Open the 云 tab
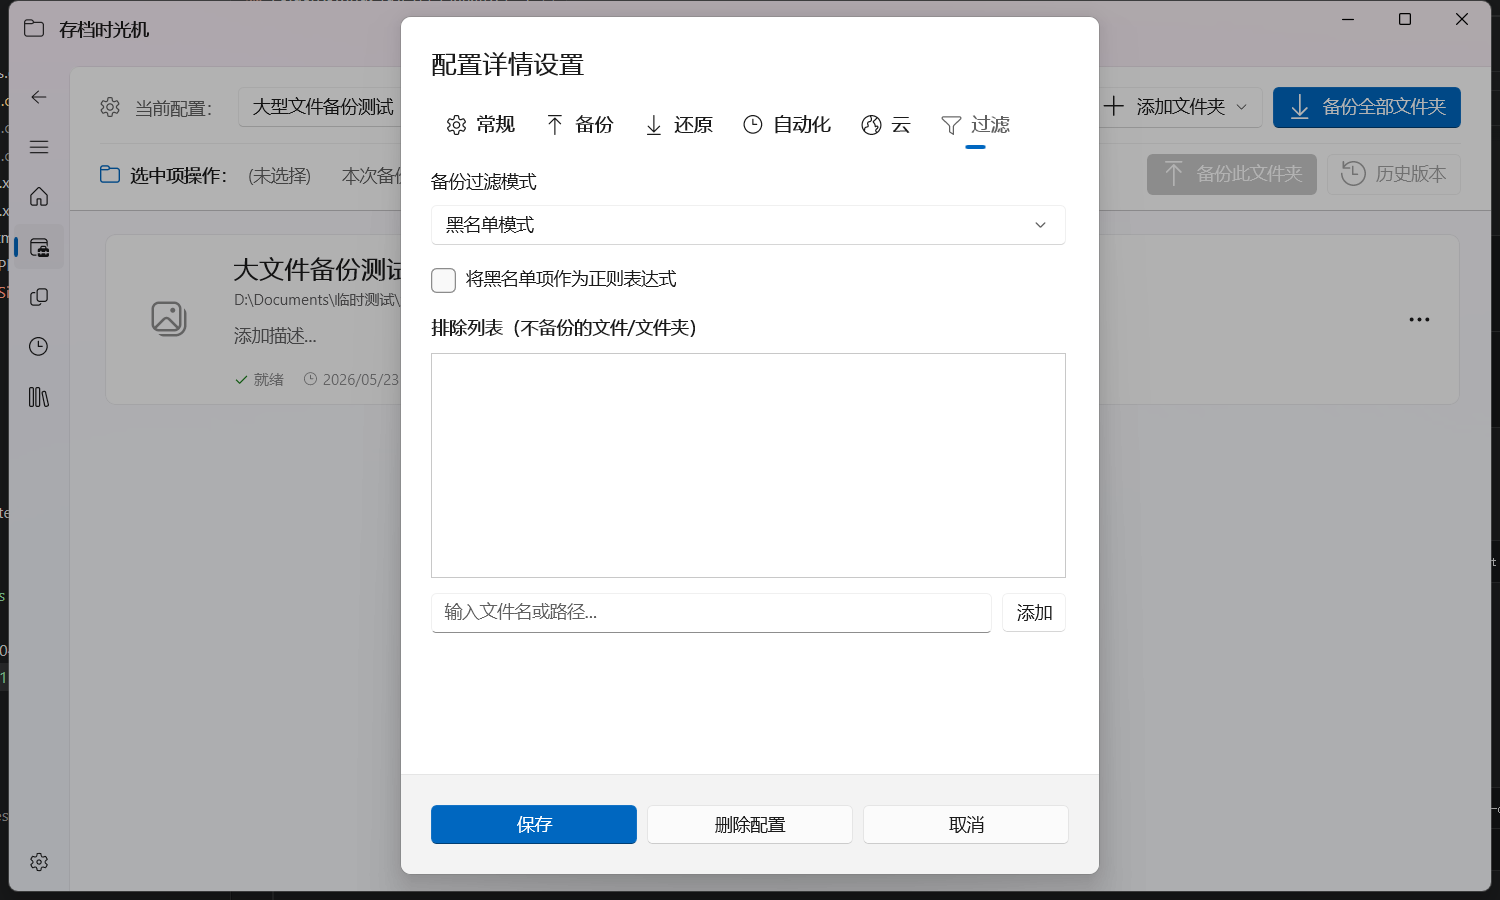 886,125
